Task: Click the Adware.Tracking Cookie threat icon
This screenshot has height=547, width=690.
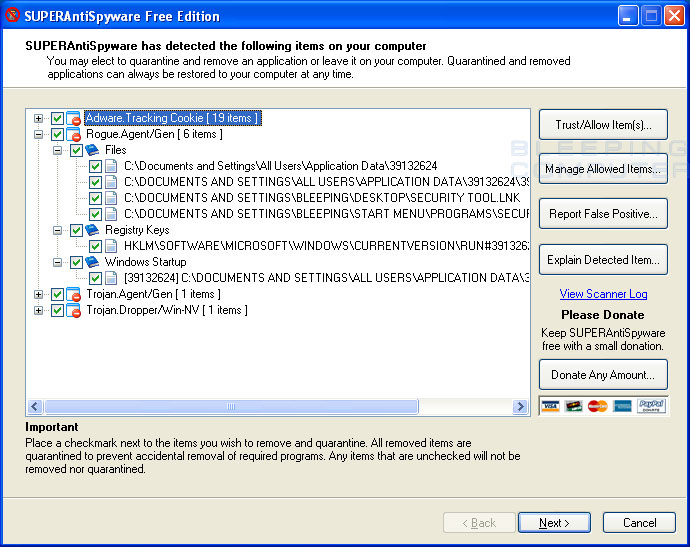Action: pos(73,118)
